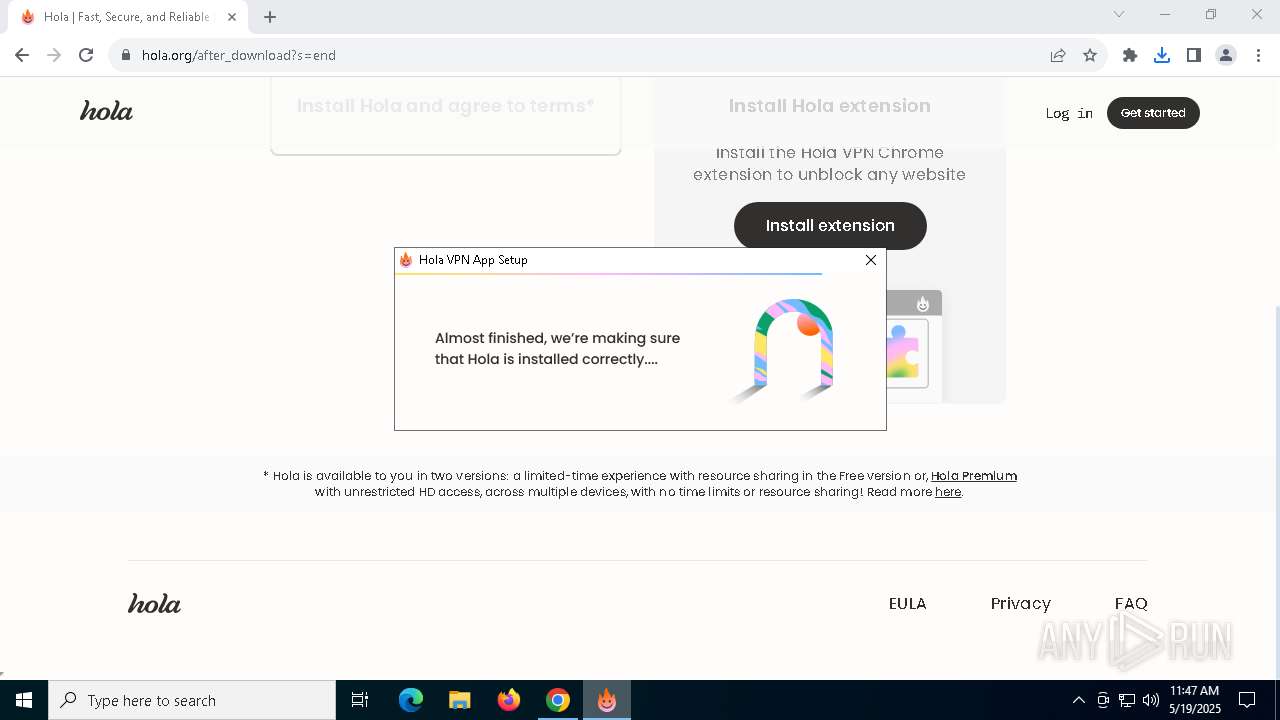Click the hola footer logo

point(154,603)
